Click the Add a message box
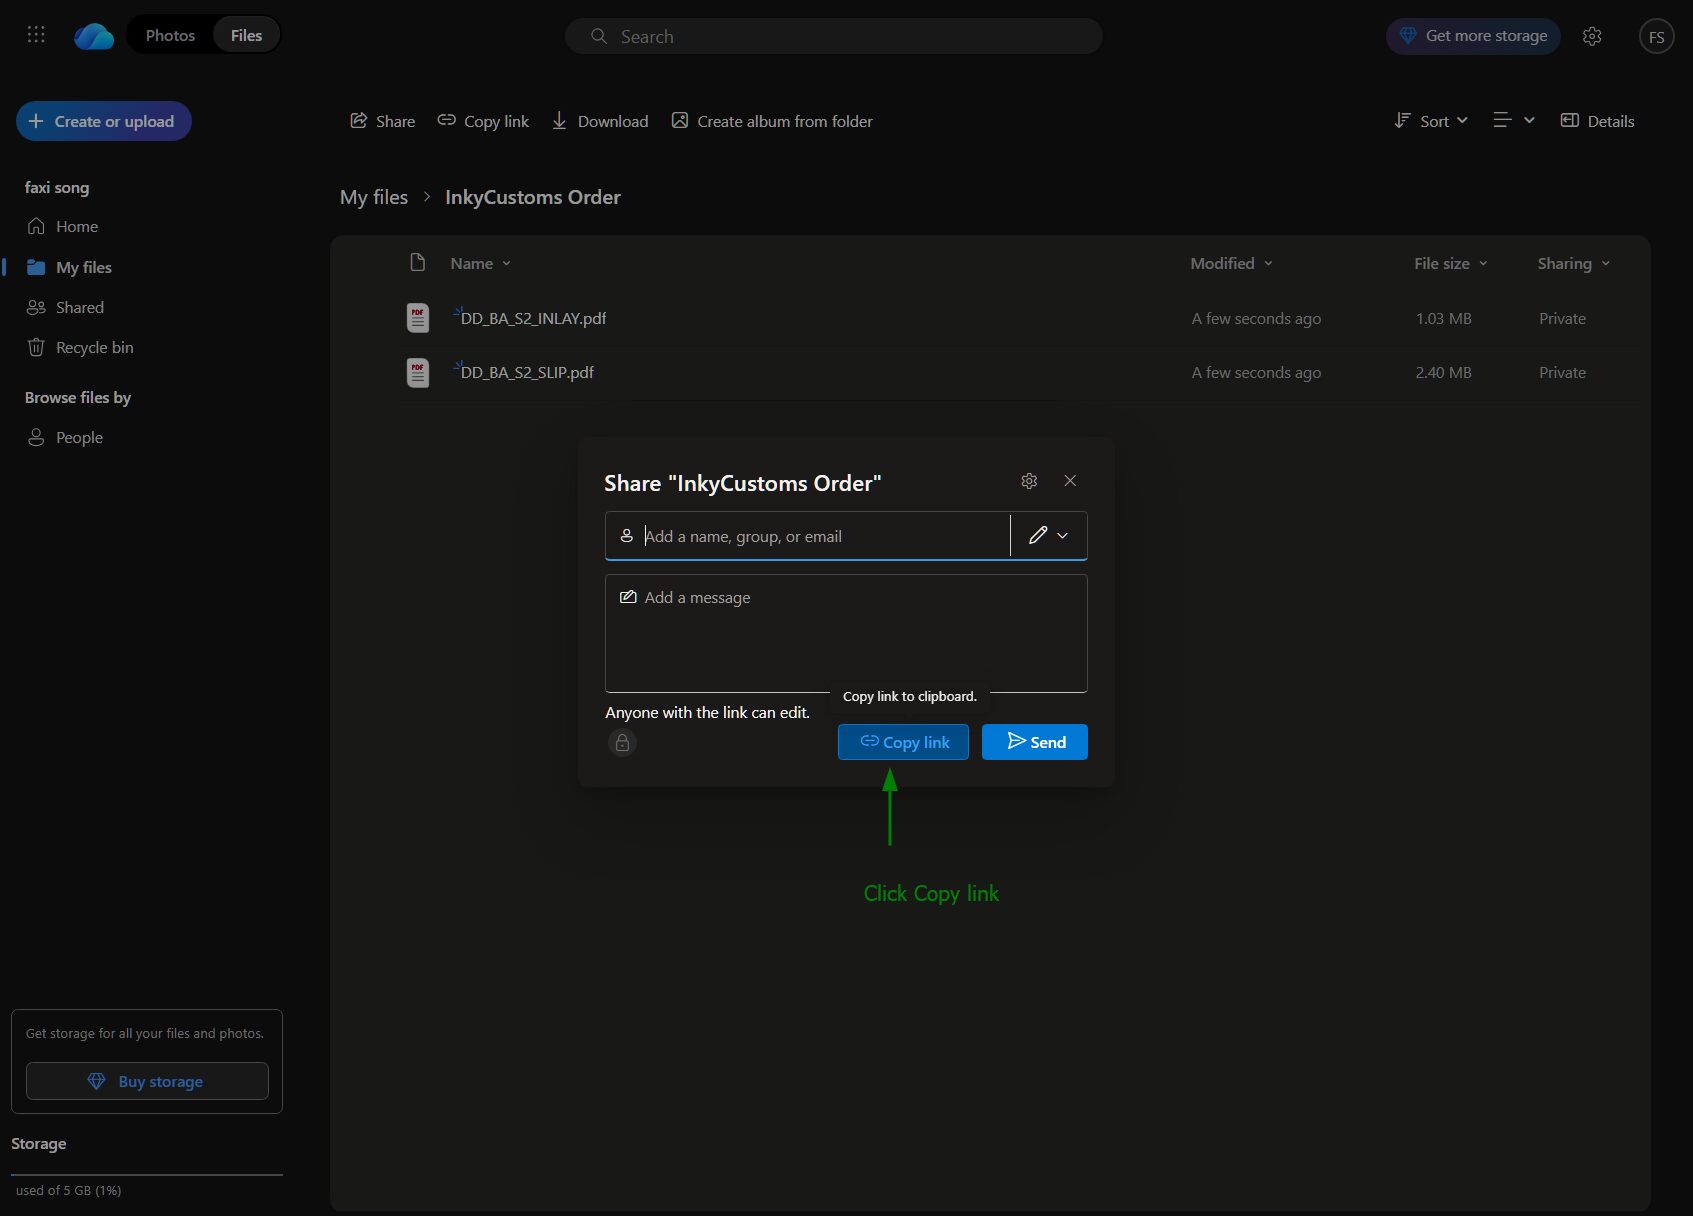Screen dimensions: 1693x1216 [x=846, y=633]
